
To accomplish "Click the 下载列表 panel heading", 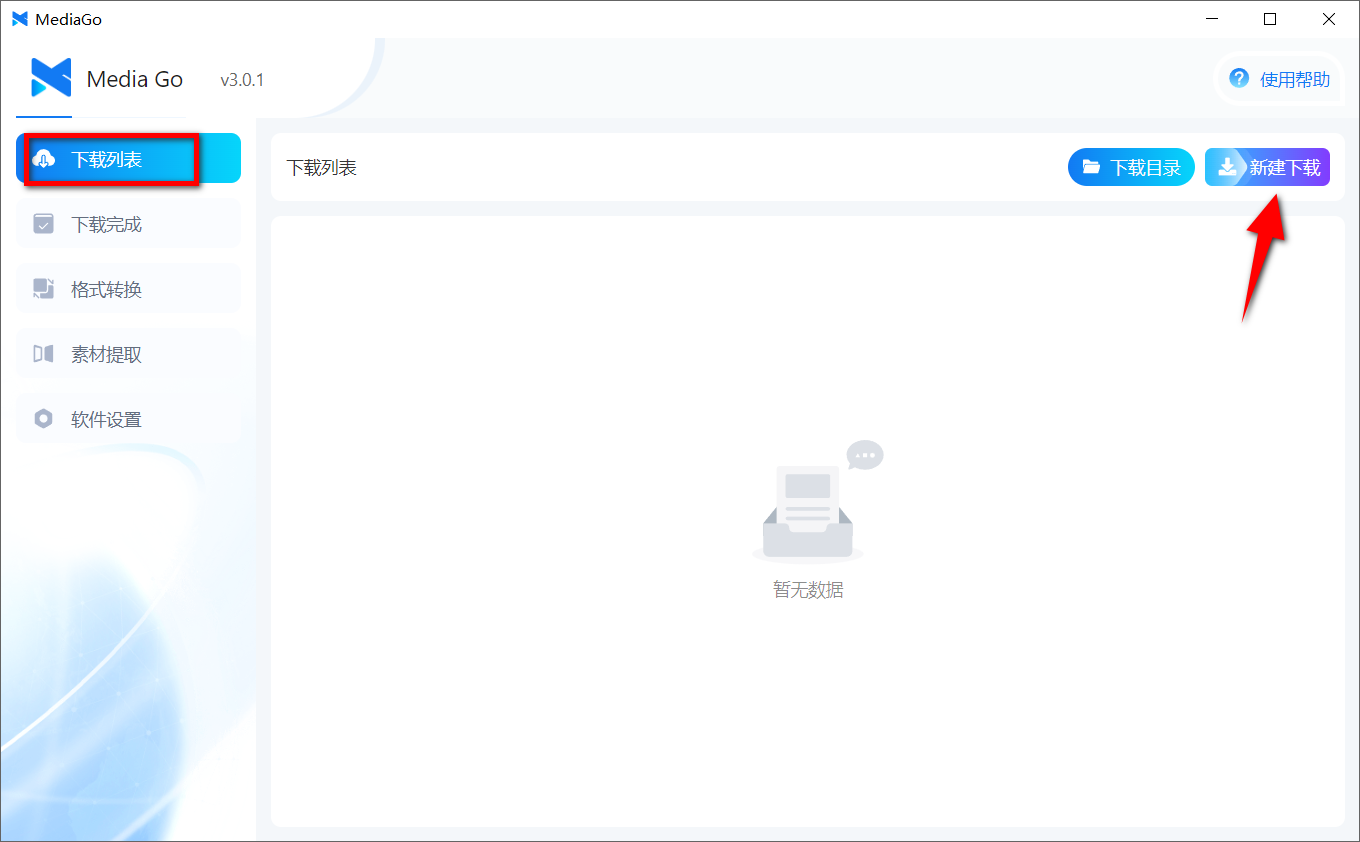I will [x=322, y=168].
